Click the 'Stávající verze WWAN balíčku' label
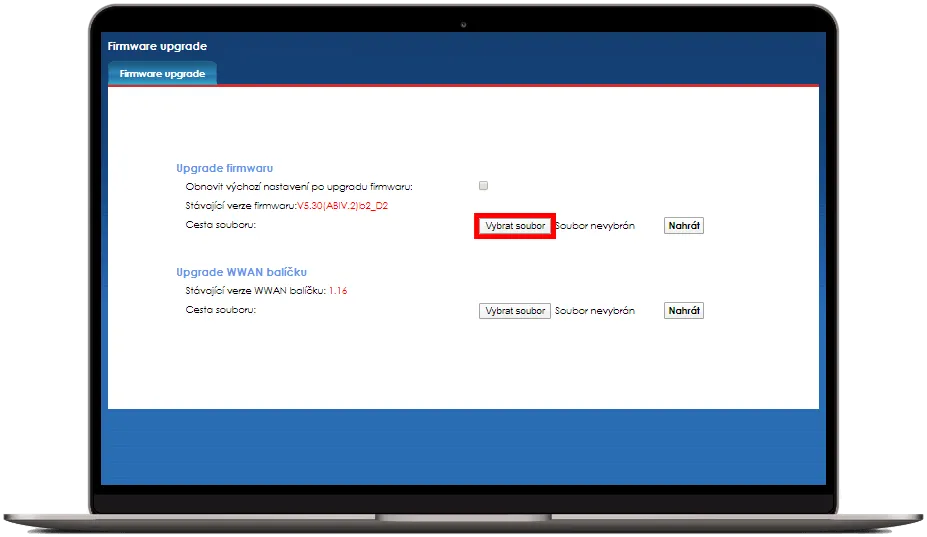The width and height of the screenshot is (927, 537). 255,291
